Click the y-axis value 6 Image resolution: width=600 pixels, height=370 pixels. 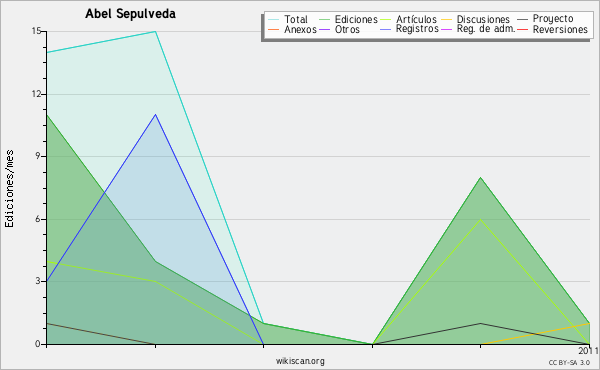[x=38, y=219]
